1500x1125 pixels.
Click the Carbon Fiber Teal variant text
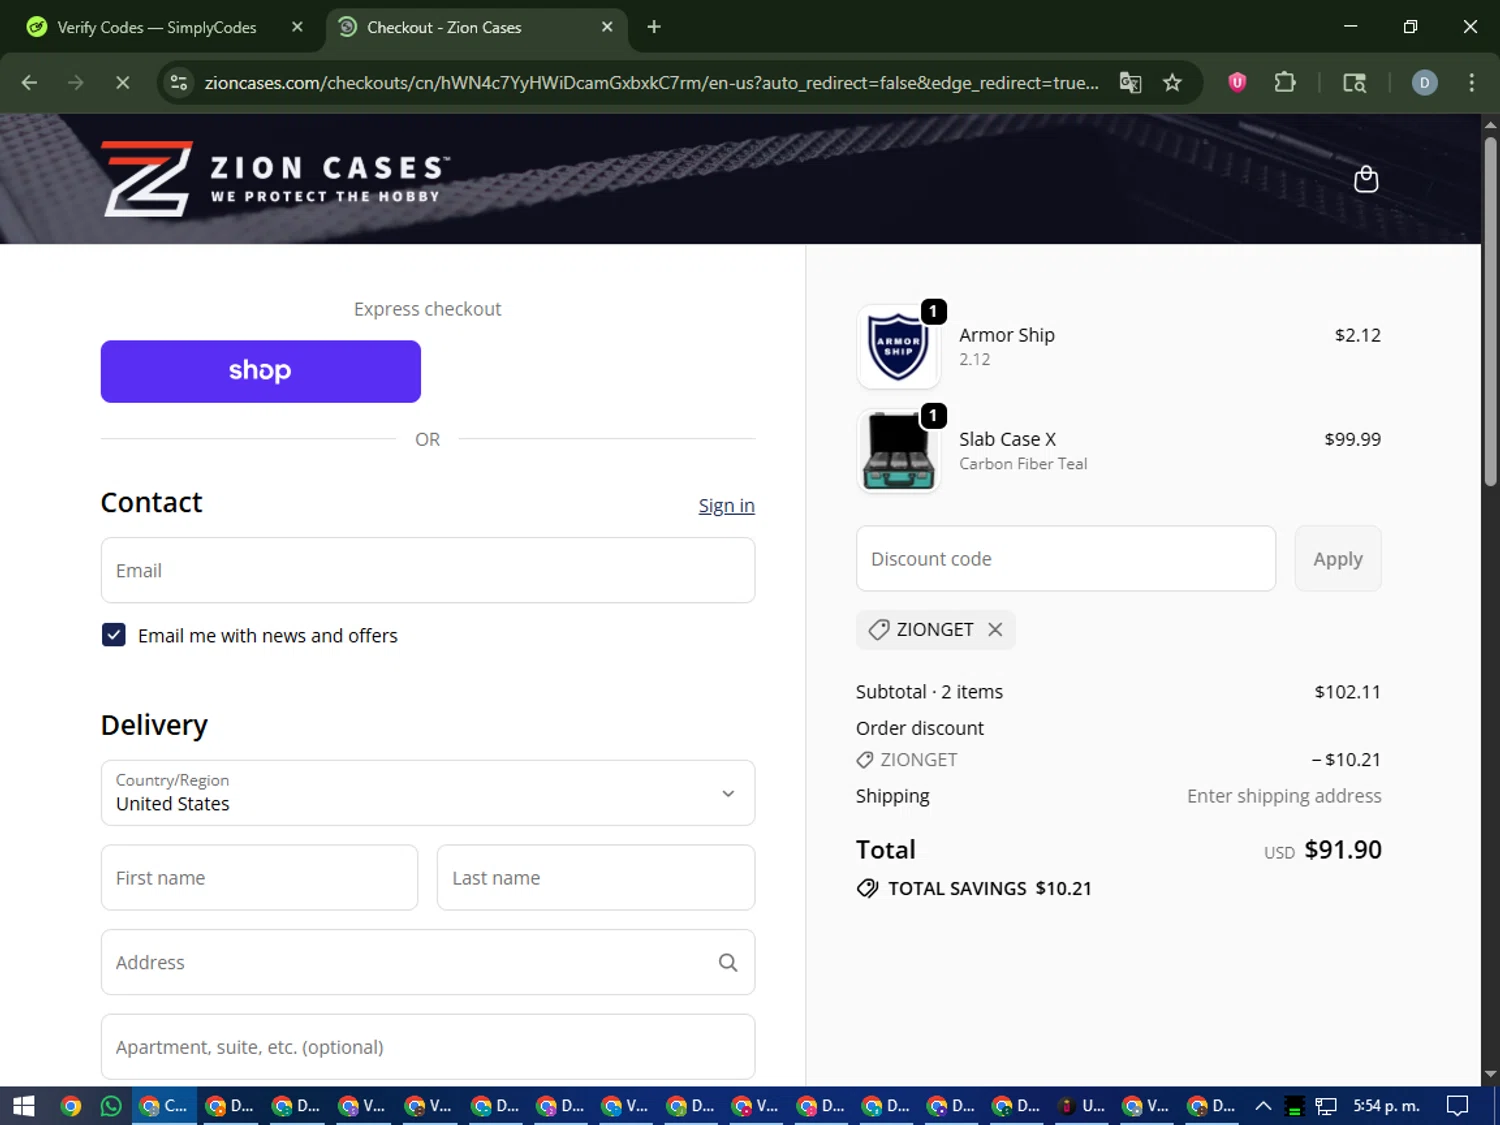1023,464
